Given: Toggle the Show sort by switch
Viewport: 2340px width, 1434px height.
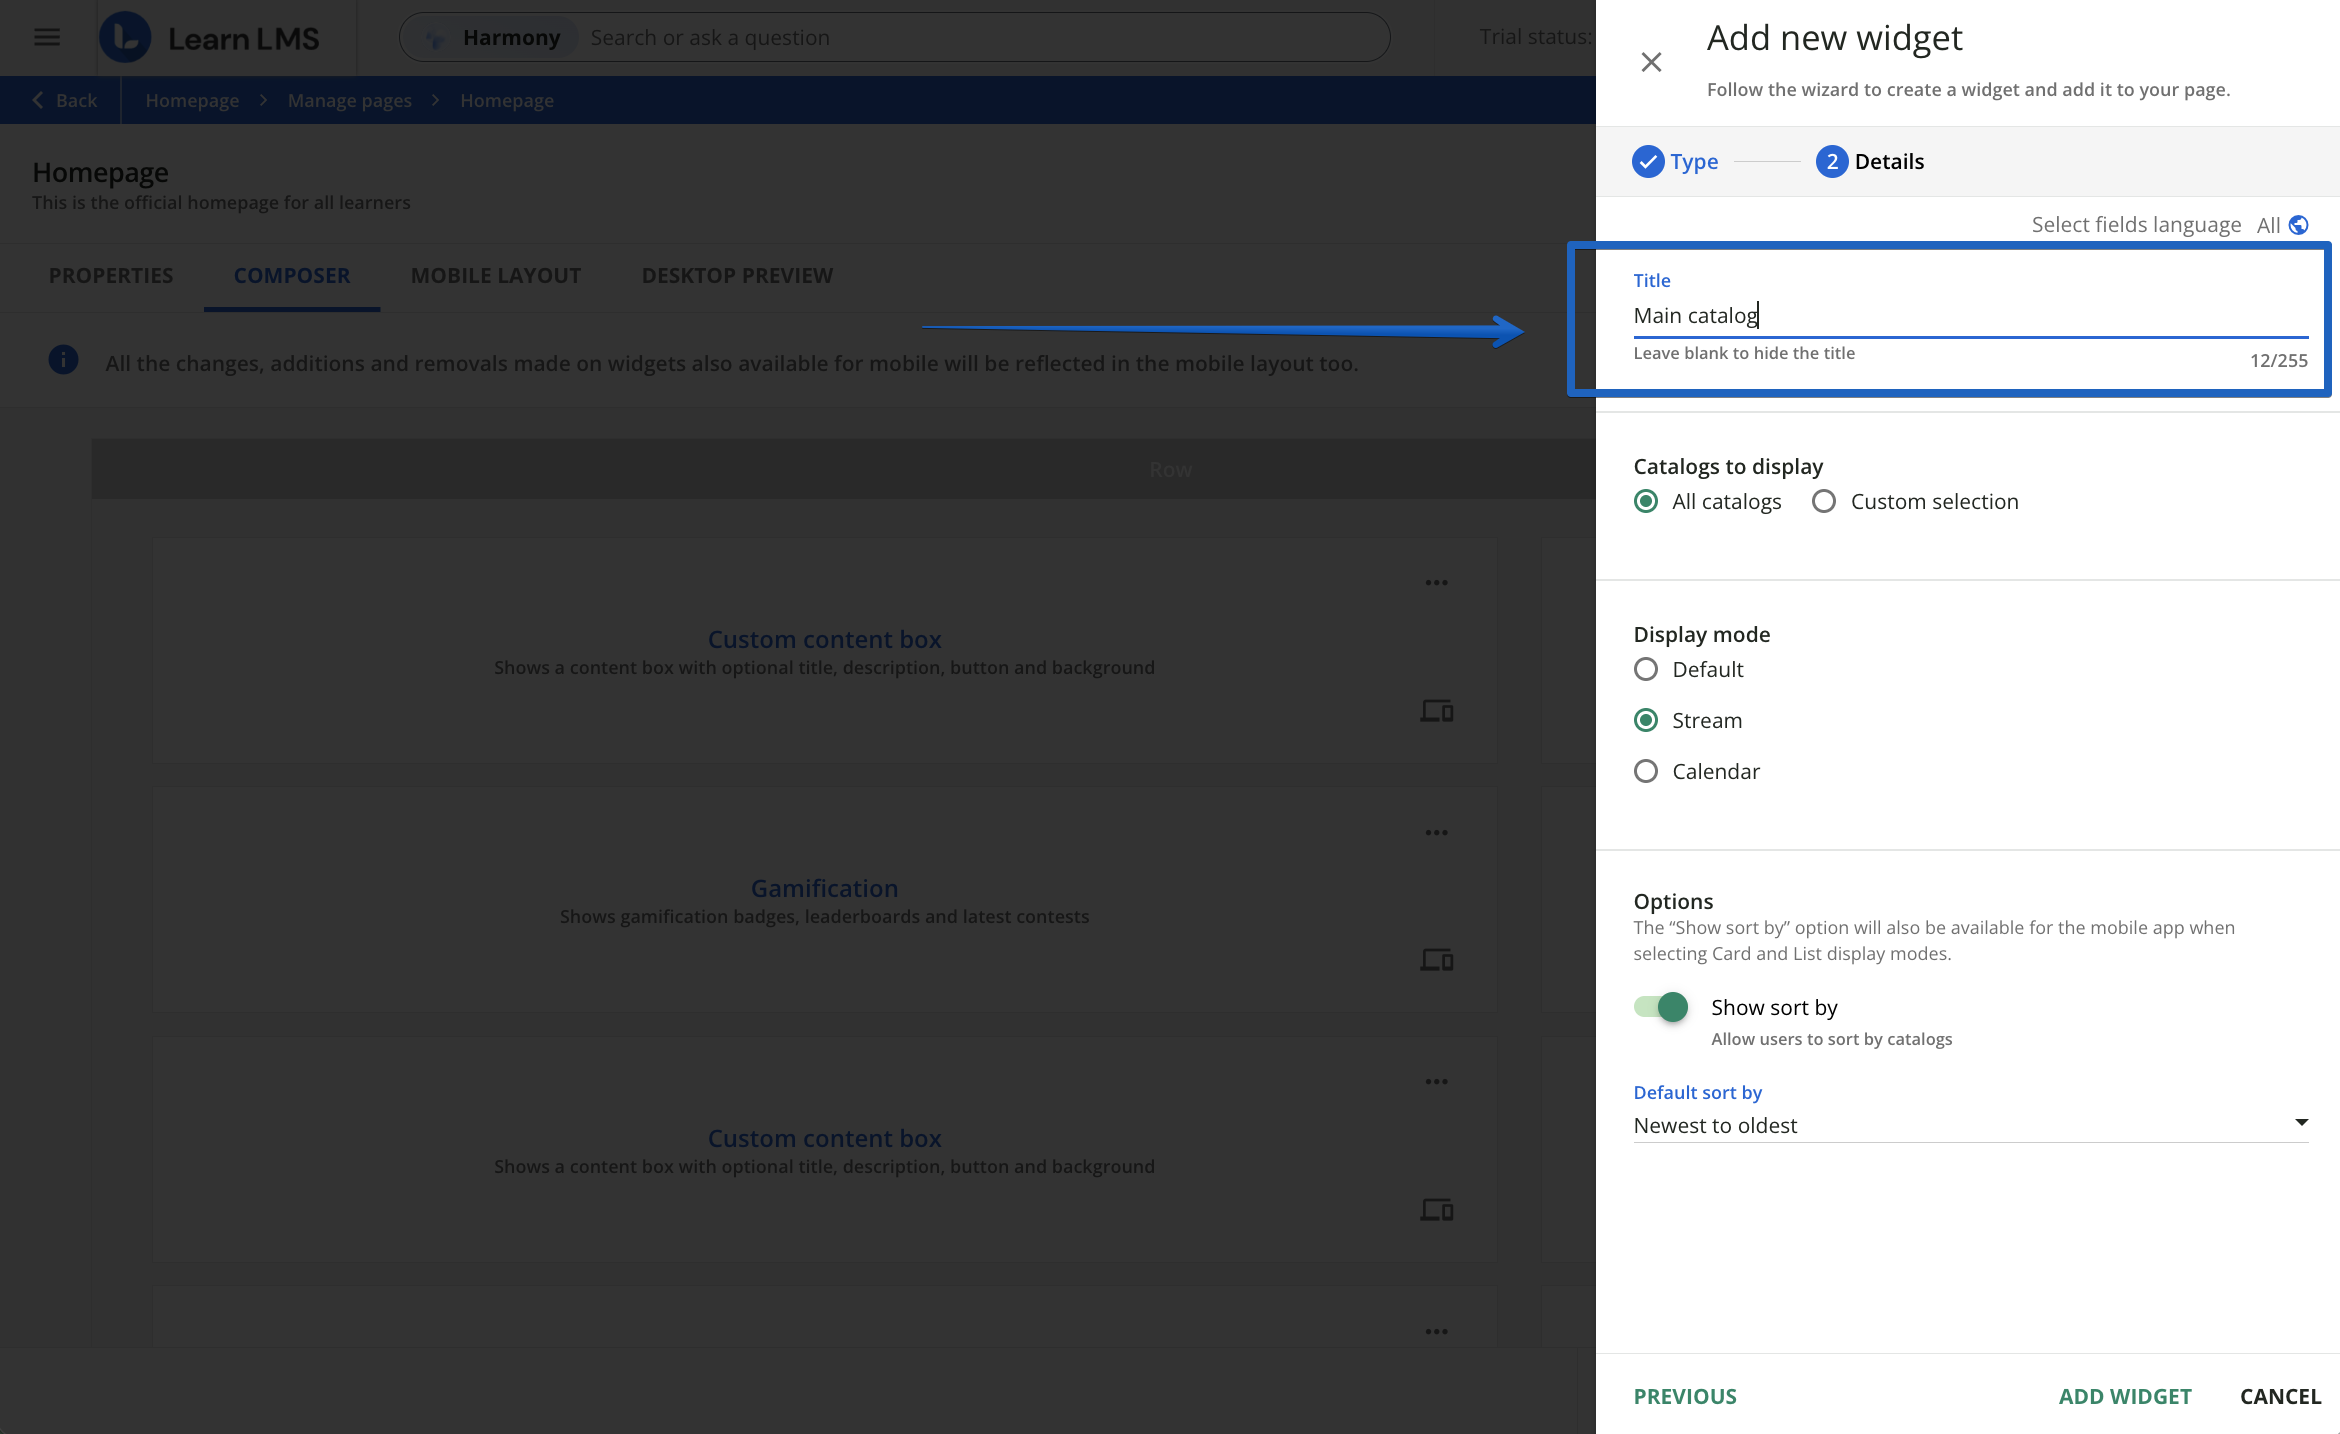Looking at the screenshot, I should point(1661,1007).
